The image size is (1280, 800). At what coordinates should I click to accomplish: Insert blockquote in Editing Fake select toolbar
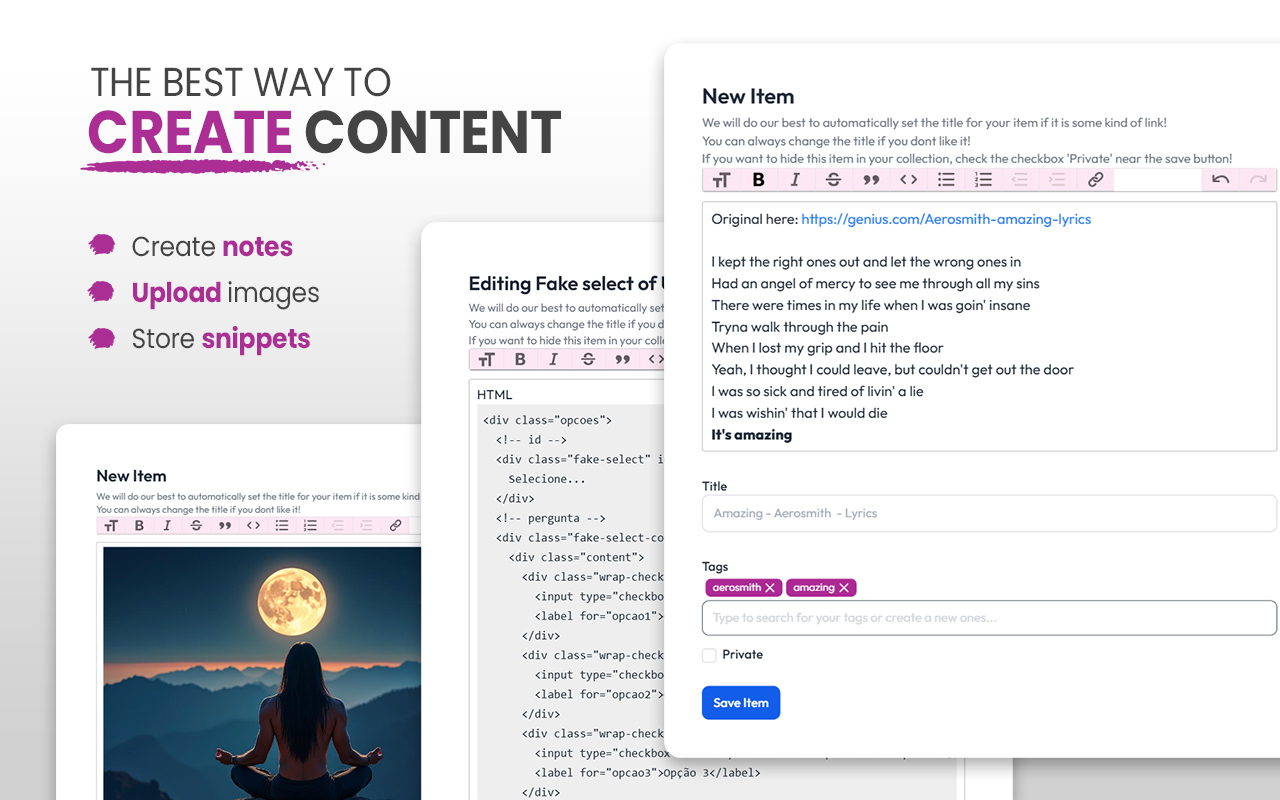(622, 359)
